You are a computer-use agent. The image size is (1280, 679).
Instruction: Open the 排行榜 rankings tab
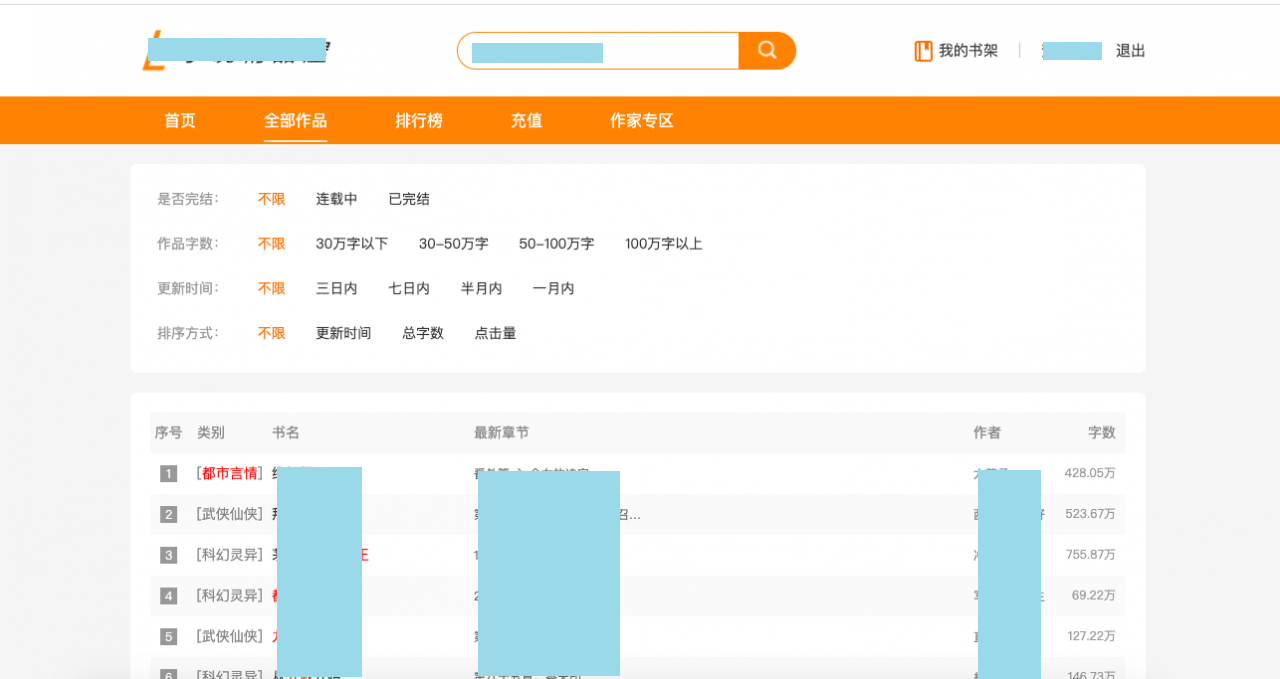418,121
